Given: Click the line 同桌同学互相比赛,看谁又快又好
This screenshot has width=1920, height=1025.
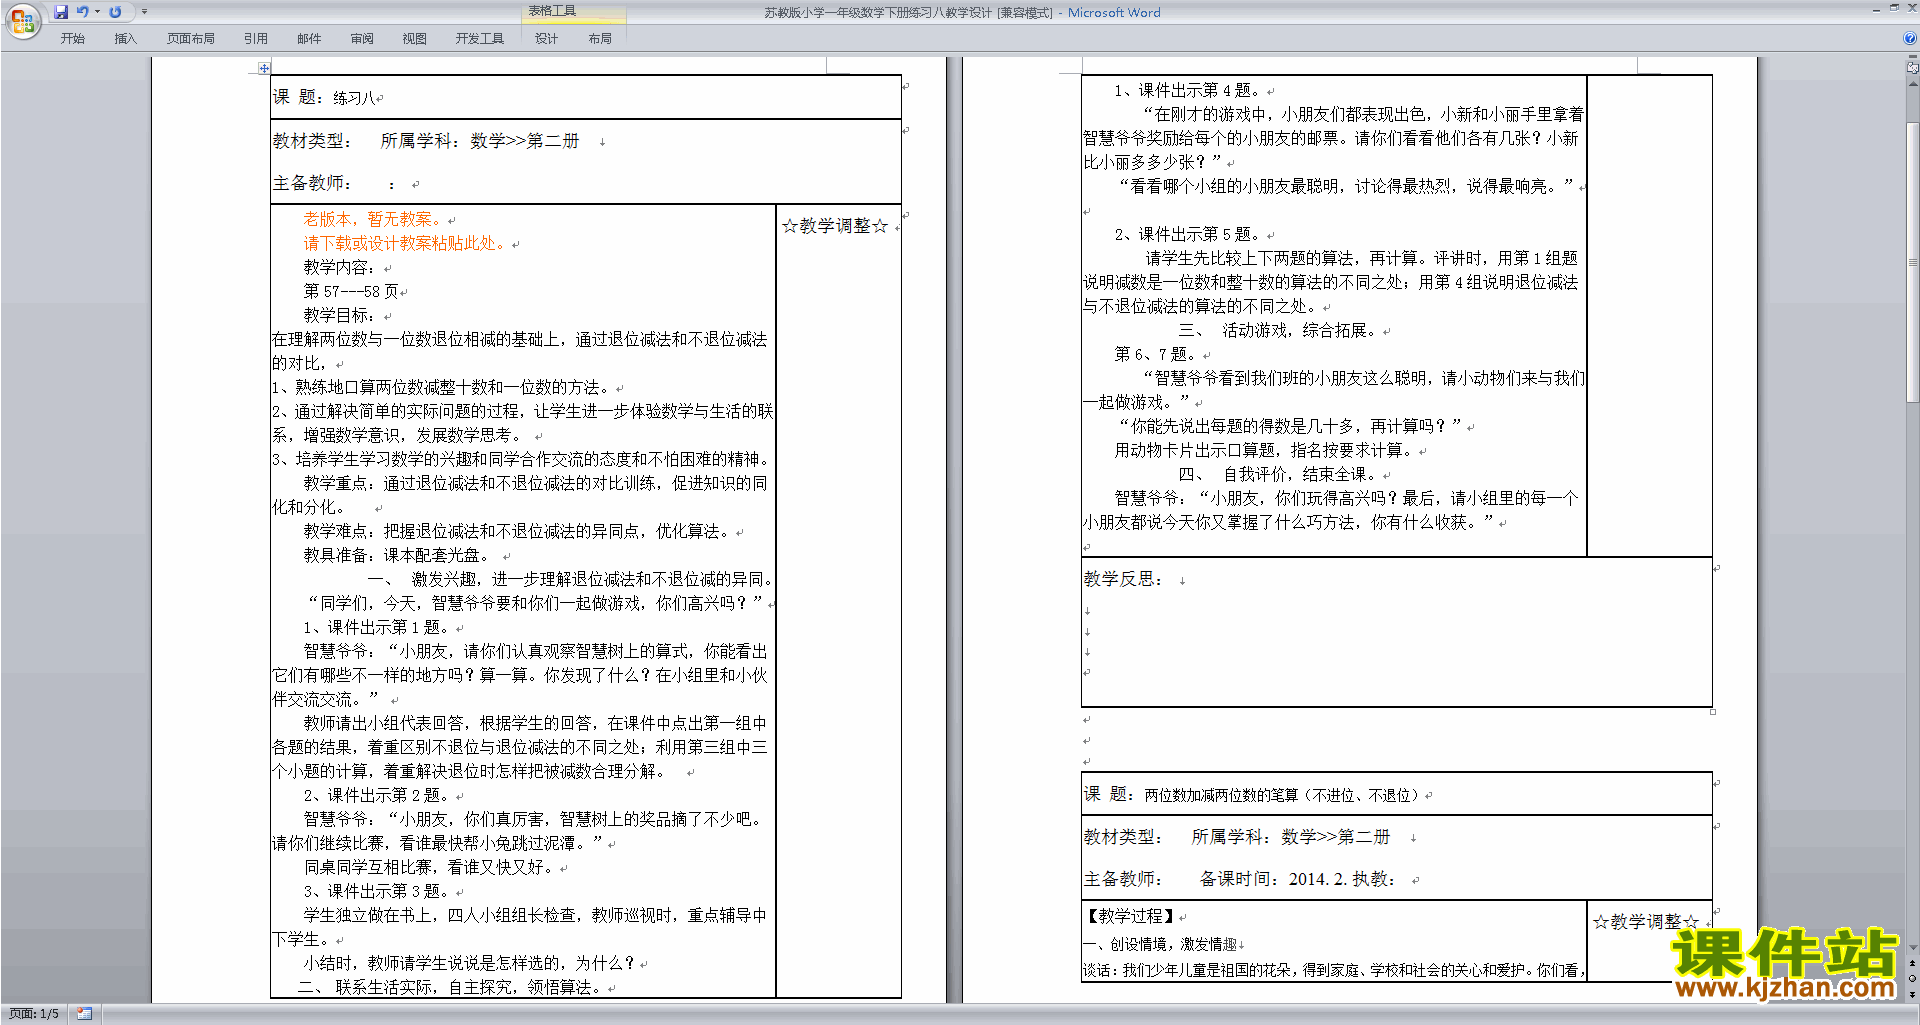Looking at the screenshot, I should pos(431,867).
